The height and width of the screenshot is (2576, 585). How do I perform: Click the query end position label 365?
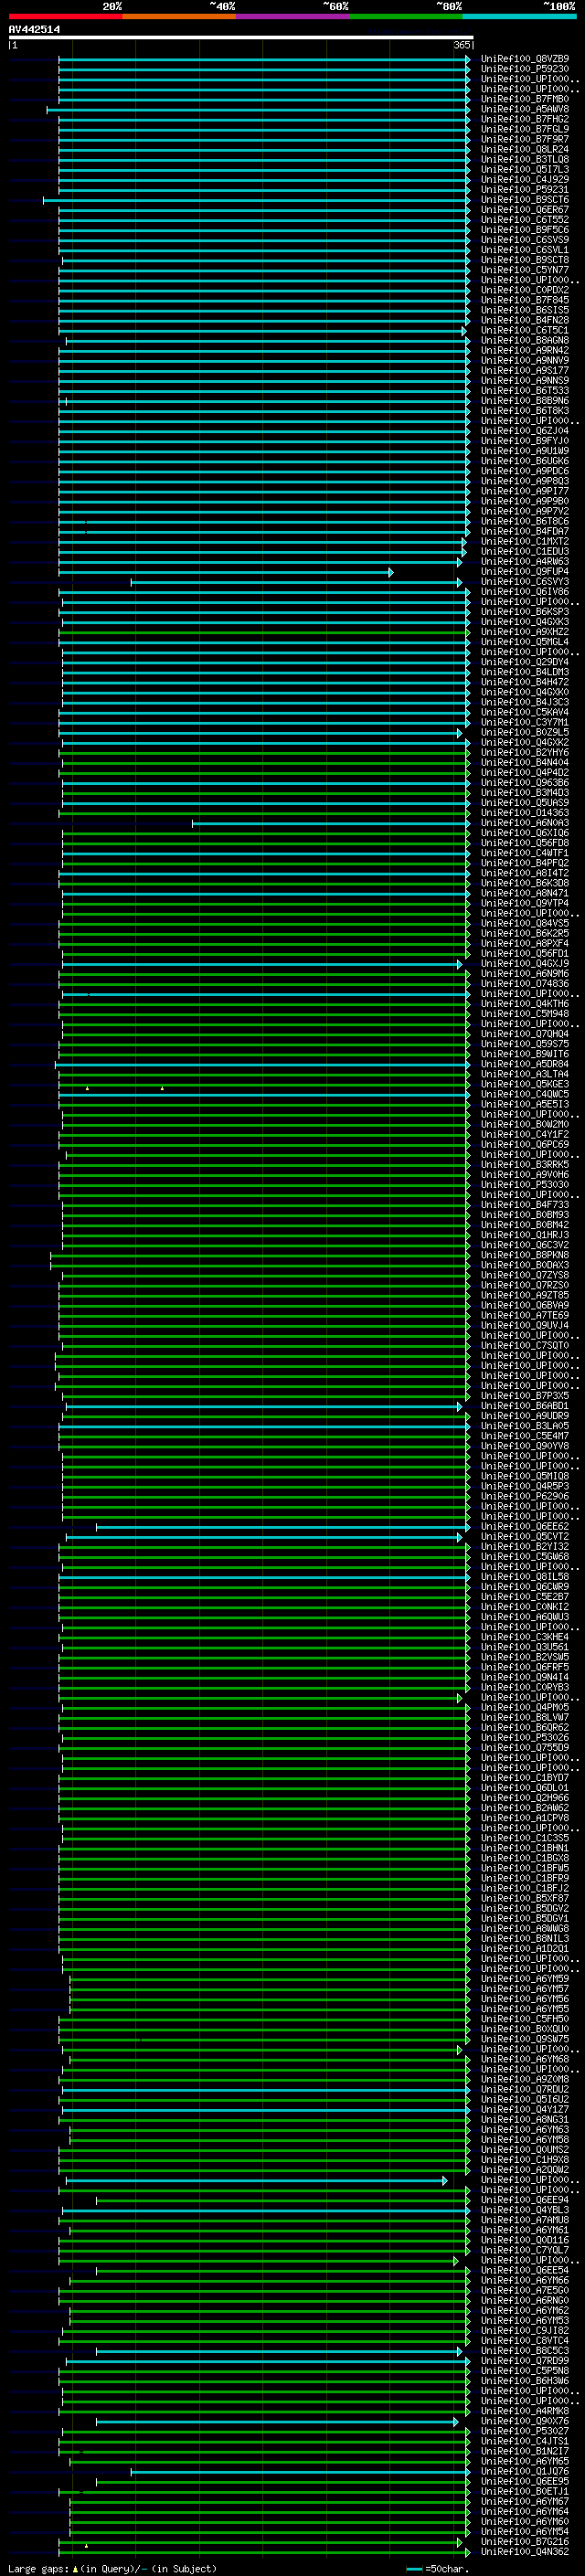[x=462, y=45]
